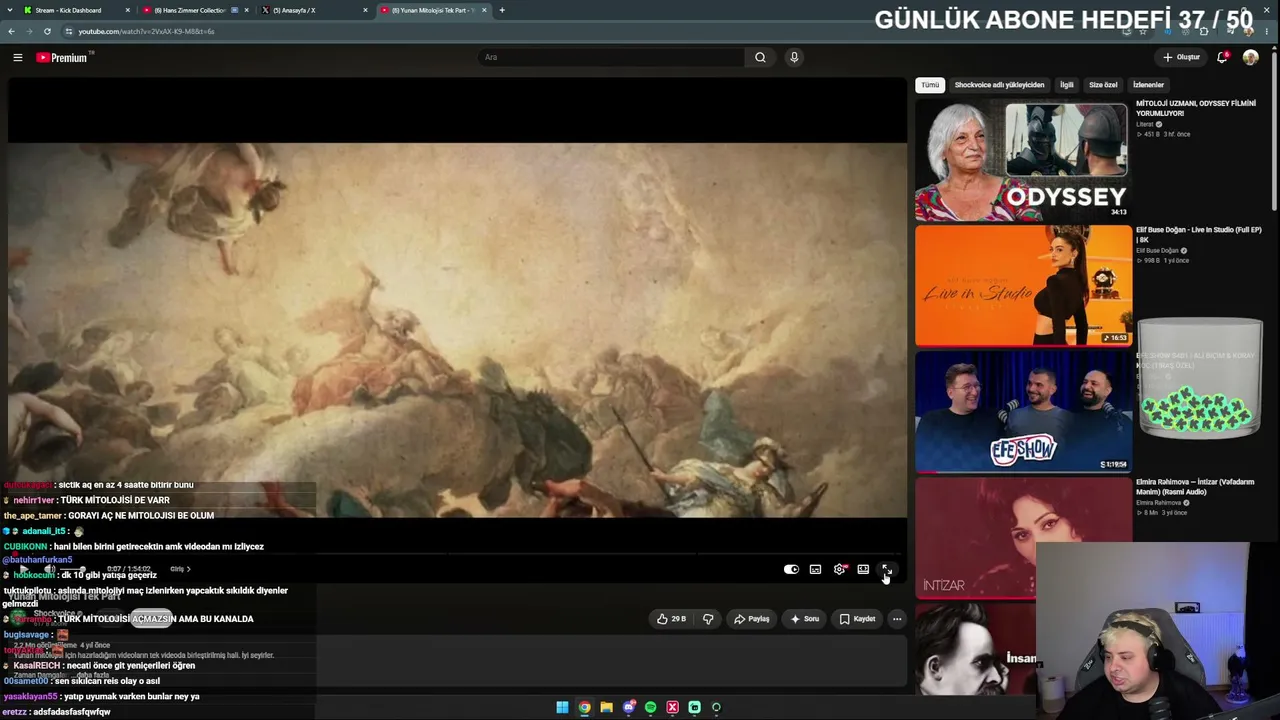
Task: Open the green app icon on taskbar
Action: tap(694, 707)
